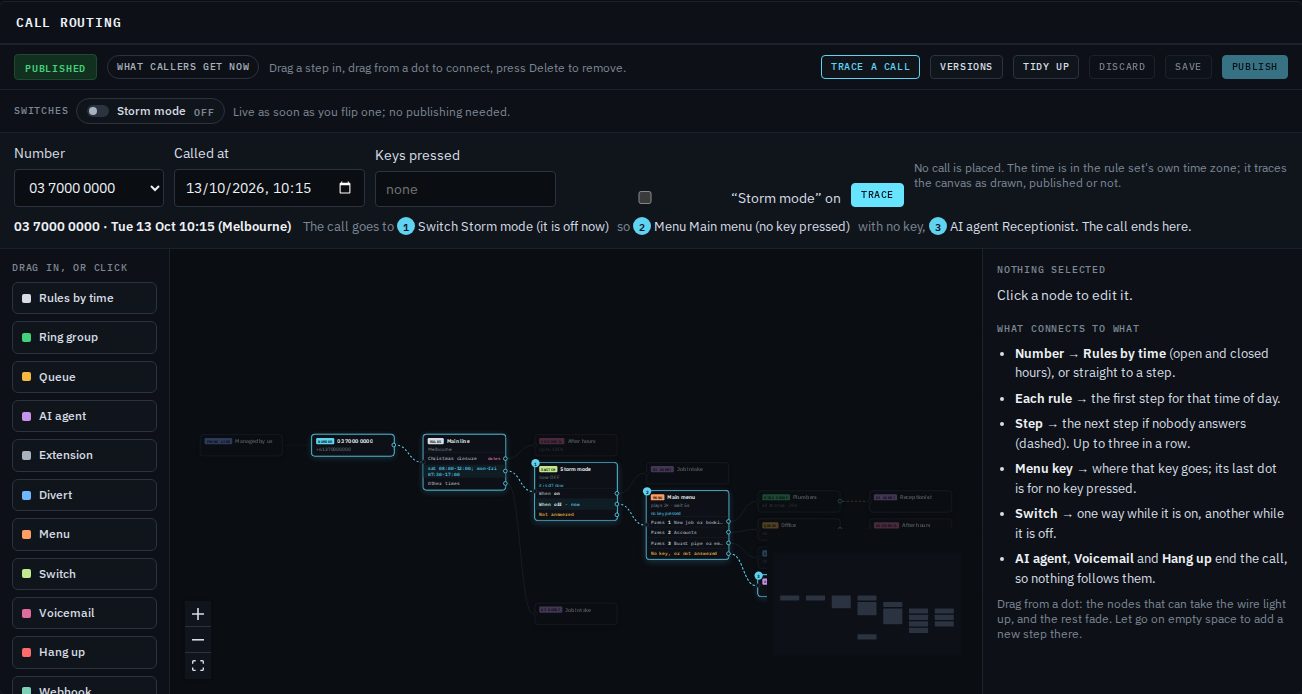Add a Ring group step
The width and height of the screenshot is (1302, 694).
click(x=85, y=337)
